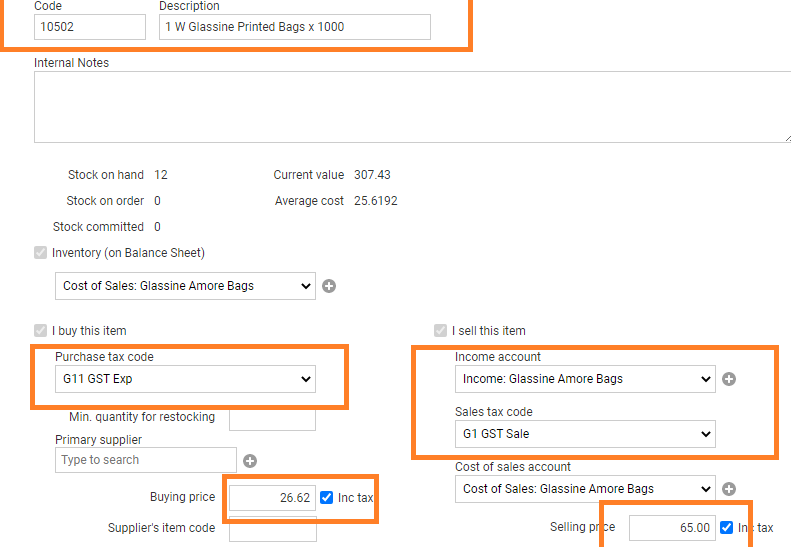Click plus icon beside Inventory account dropdown
The height and width of the screenshot is (547, 791).
pyautogui.click(x=329, y=286)
